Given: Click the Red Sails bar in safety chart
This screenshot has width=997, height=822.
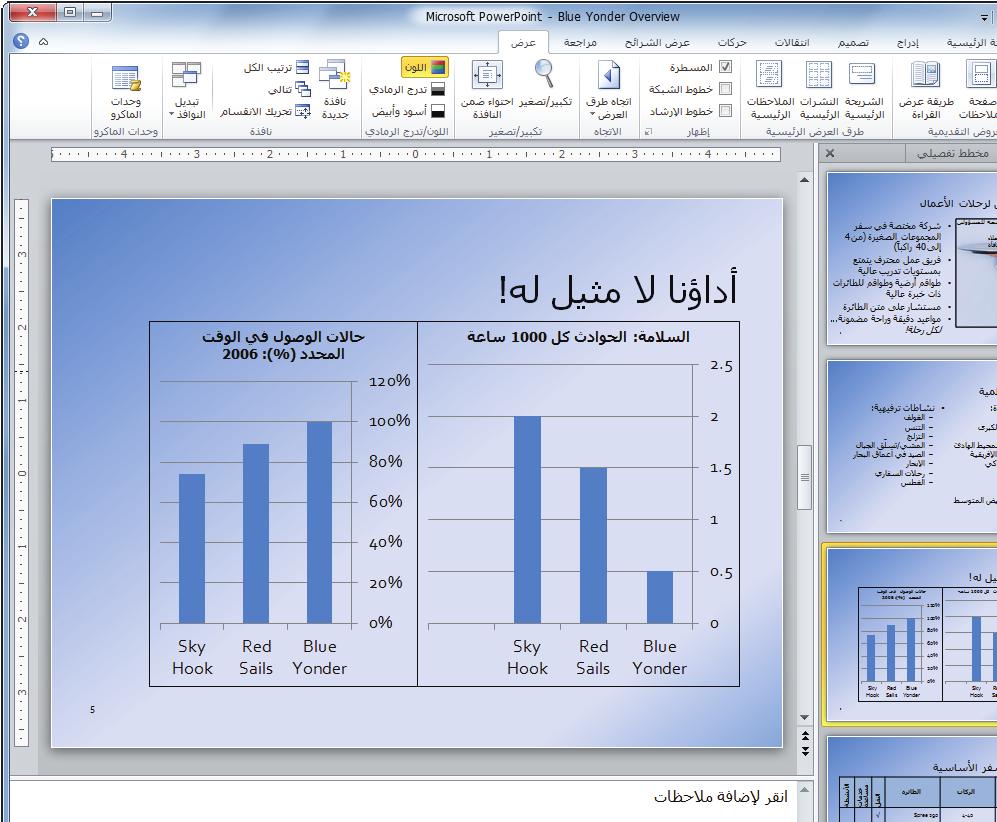Looking at the screenshot, I should pyautogui.click(x=593, y=545).
